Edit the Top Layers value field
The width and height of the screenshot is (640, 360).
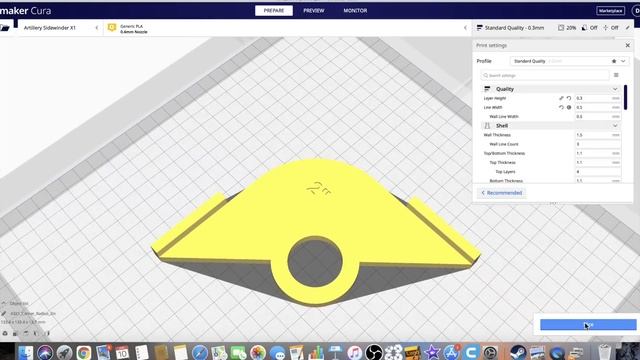(598, 171)
